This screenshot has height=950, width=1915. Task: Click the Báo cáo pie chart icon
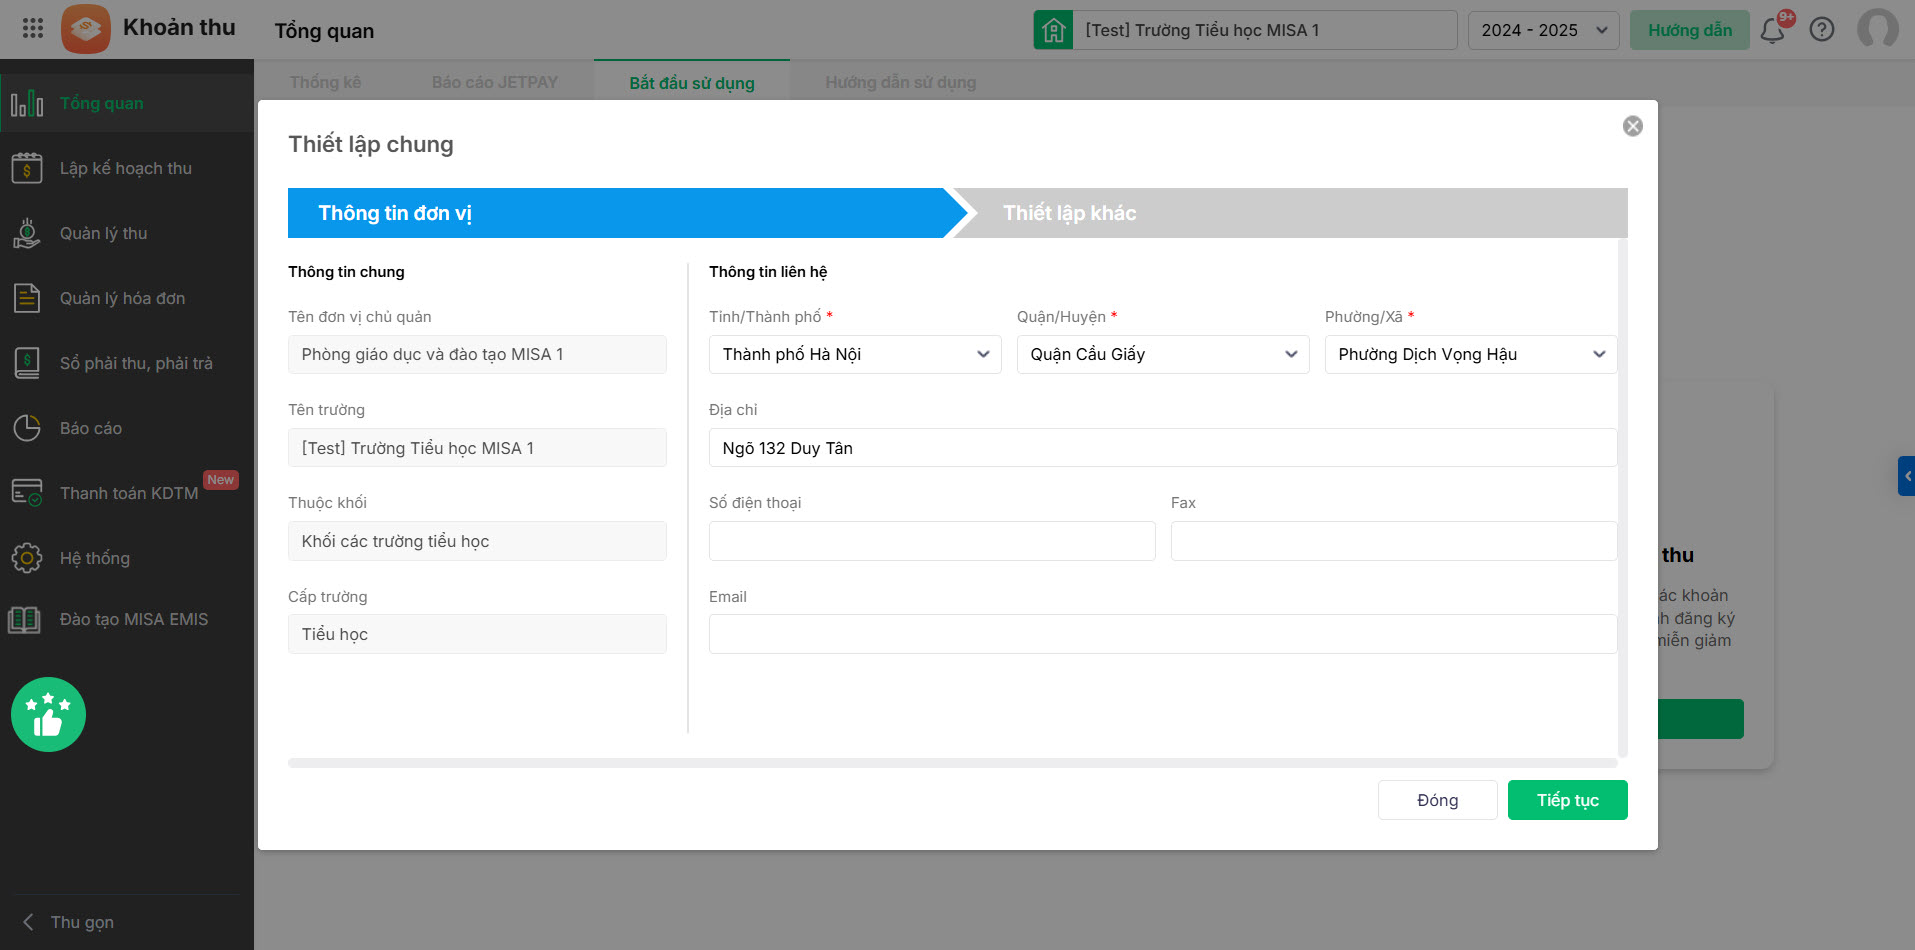(27, 428)
